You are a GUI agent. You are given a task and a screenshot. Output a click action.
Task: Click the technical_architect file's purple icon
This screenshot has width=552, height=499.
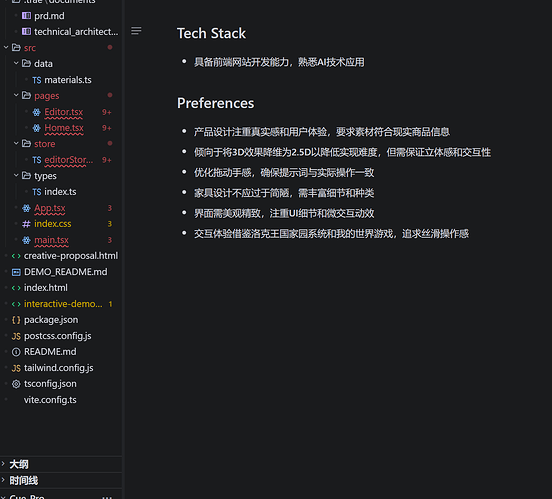26,32
